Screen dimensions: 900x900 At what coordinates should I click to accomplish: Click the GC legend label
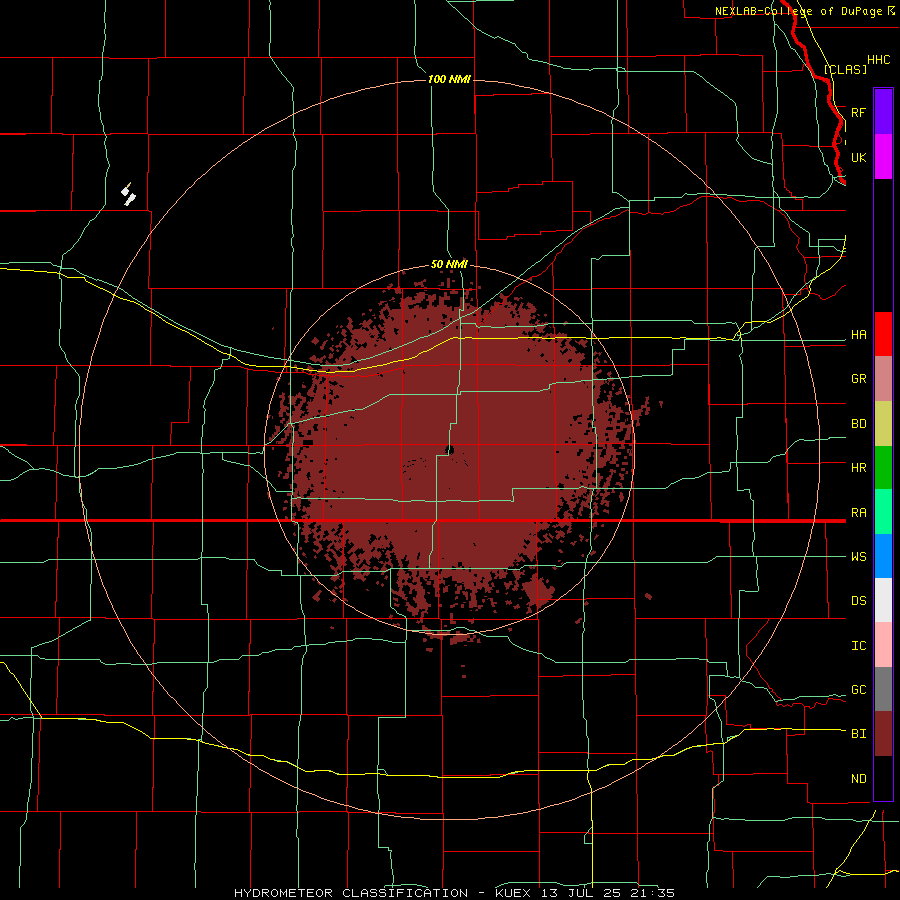[x=859, y=690]
